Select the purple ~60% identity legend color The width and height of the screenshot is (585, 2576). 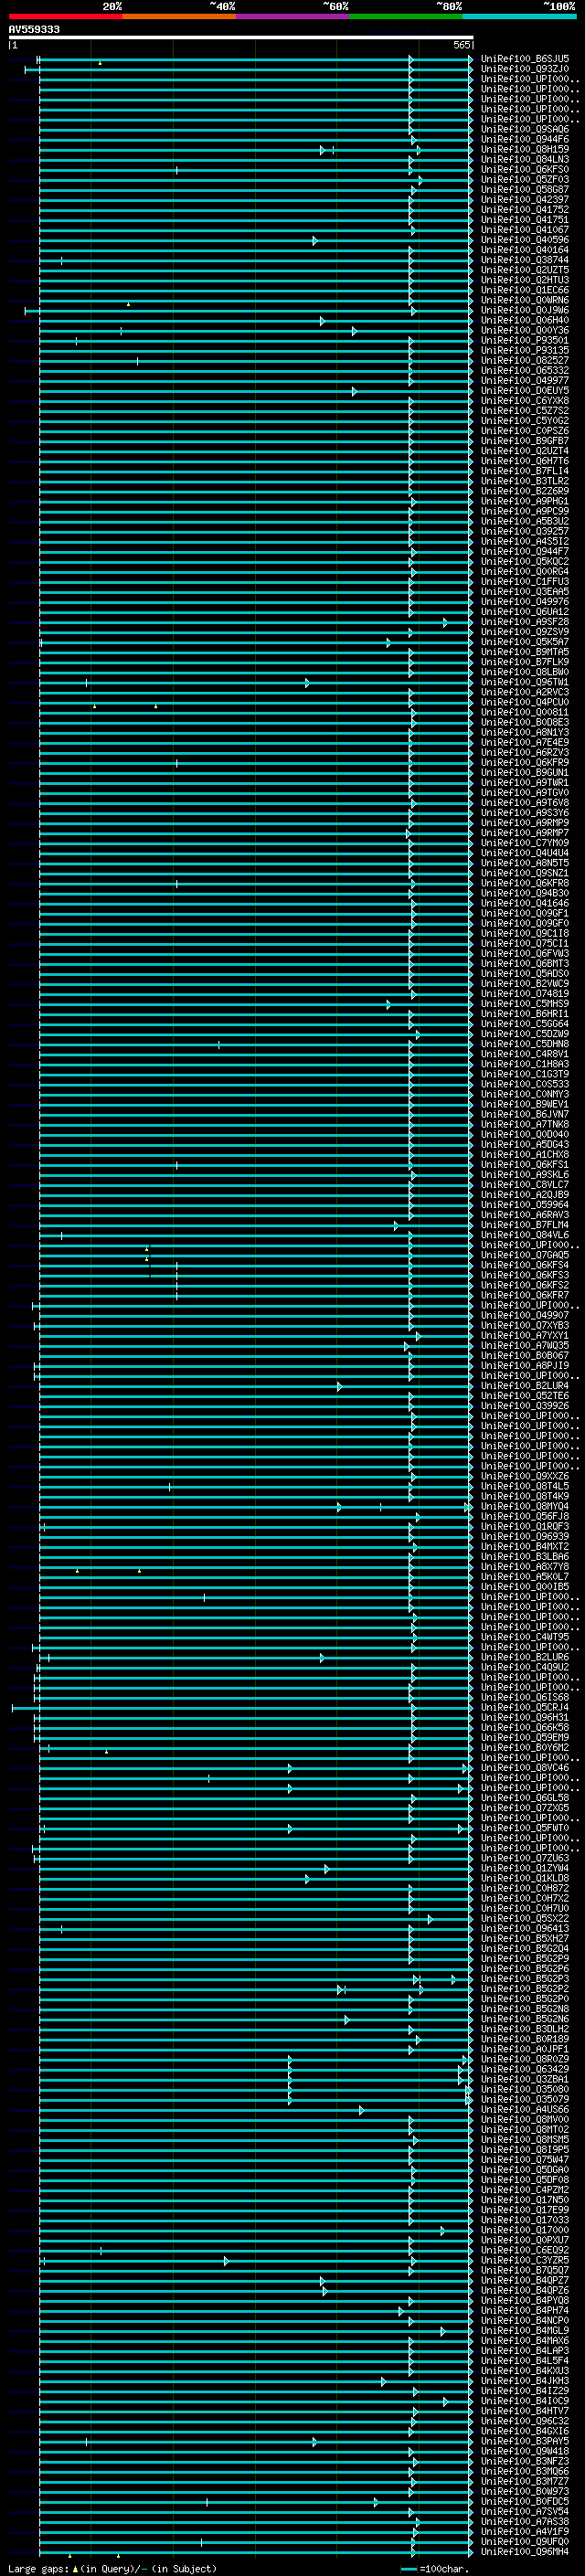point(292,16)
